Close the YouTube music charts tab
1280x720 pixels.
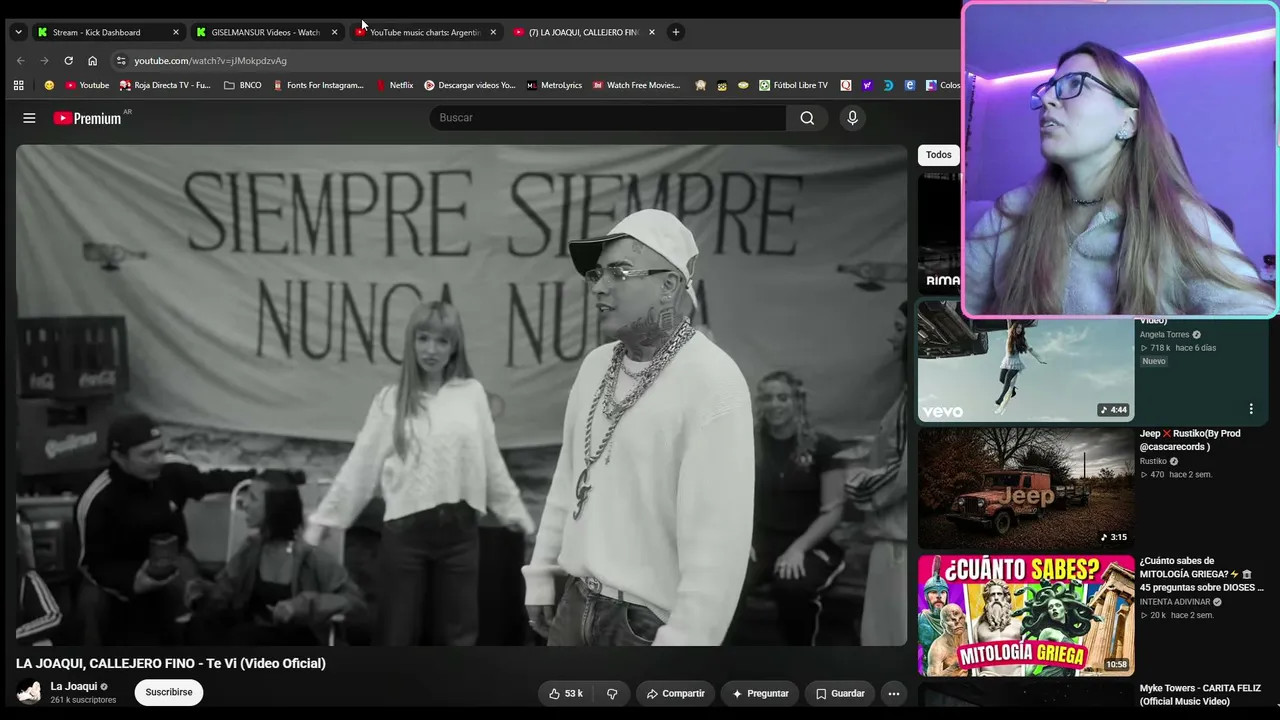[493, 32]
